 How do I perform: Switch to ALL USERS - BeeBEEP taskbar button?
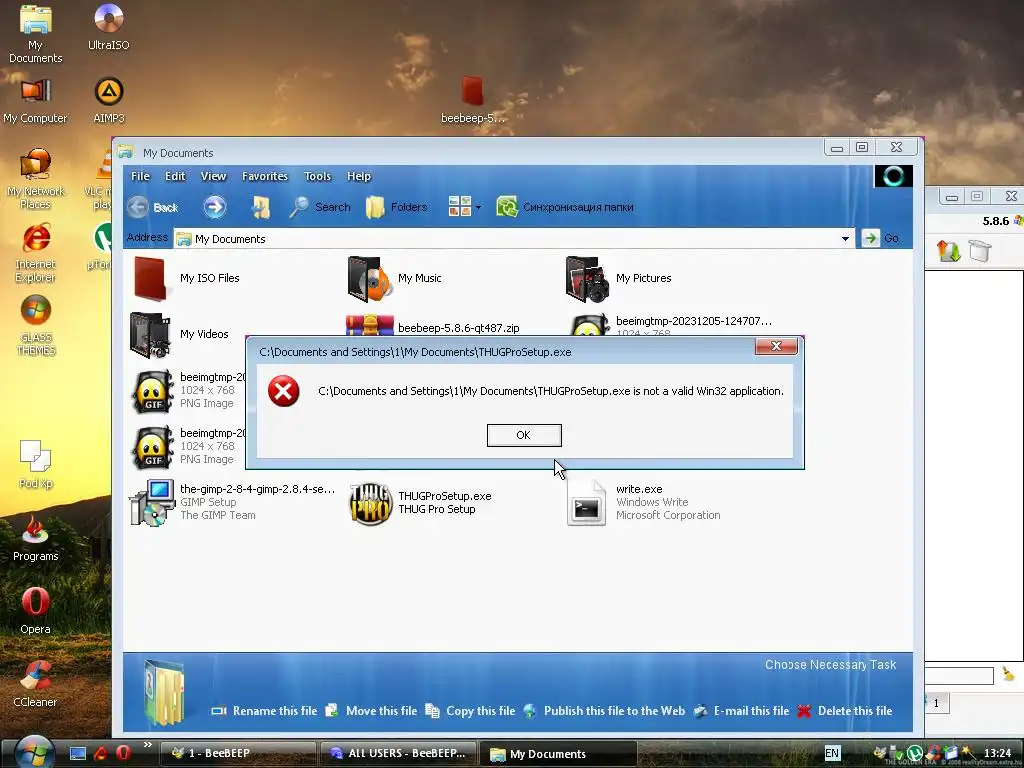tap(398, 753)
